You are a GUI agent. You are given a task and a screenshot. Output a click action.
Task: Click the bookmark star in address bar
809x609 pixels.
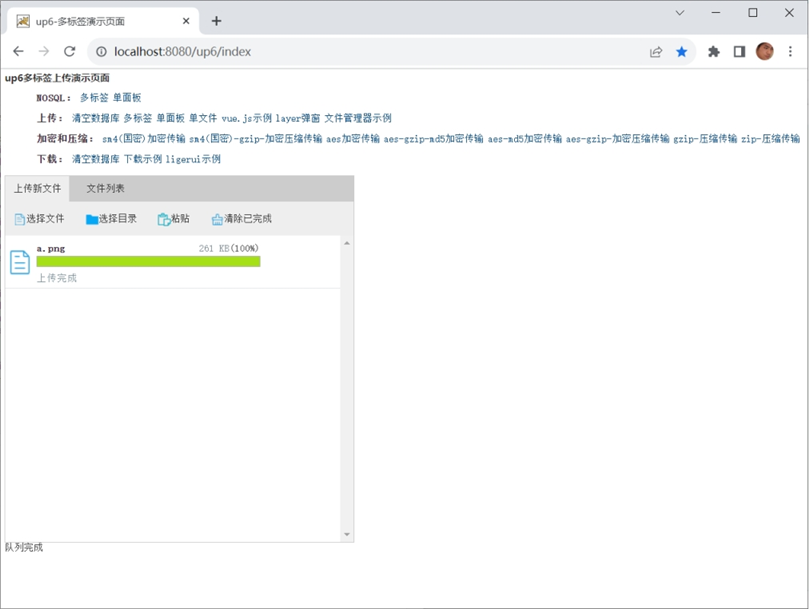coord(683,52)
